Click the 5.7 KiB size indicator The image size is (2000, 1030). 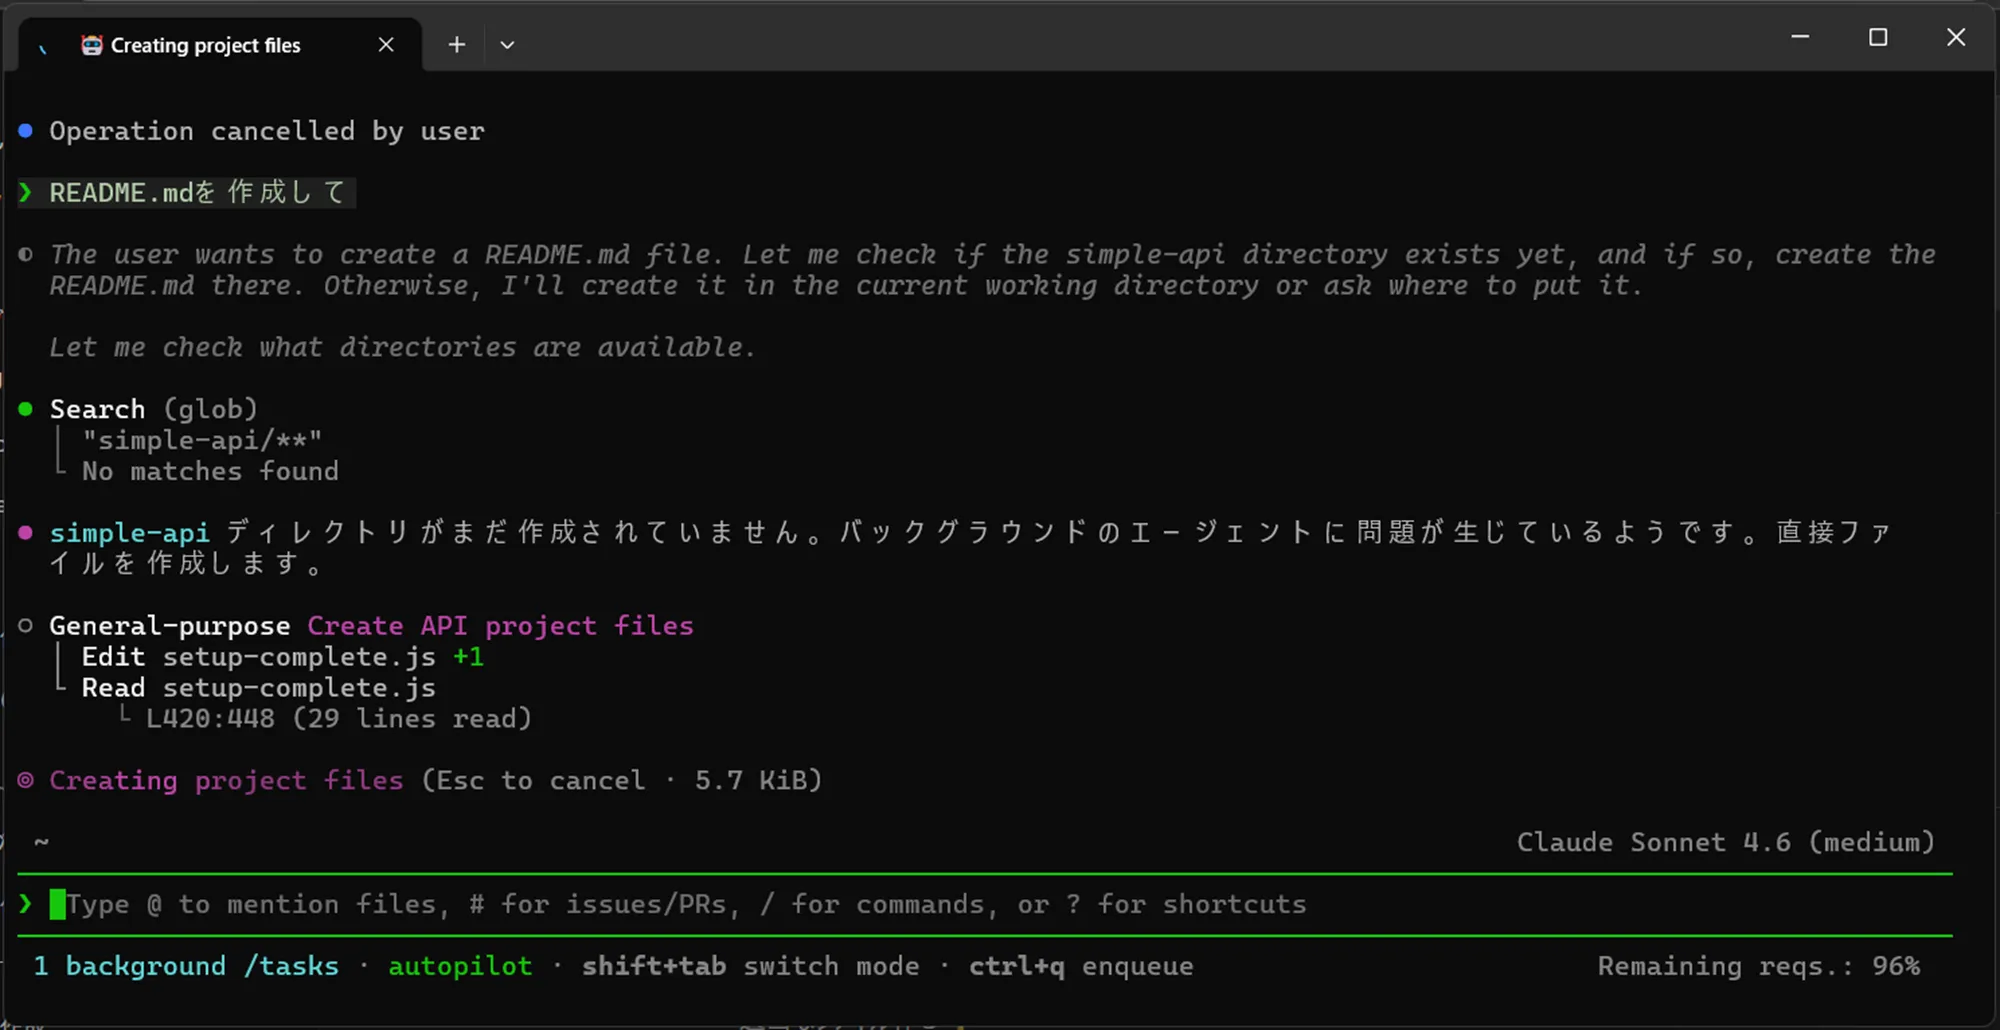(x=753, y=780)
